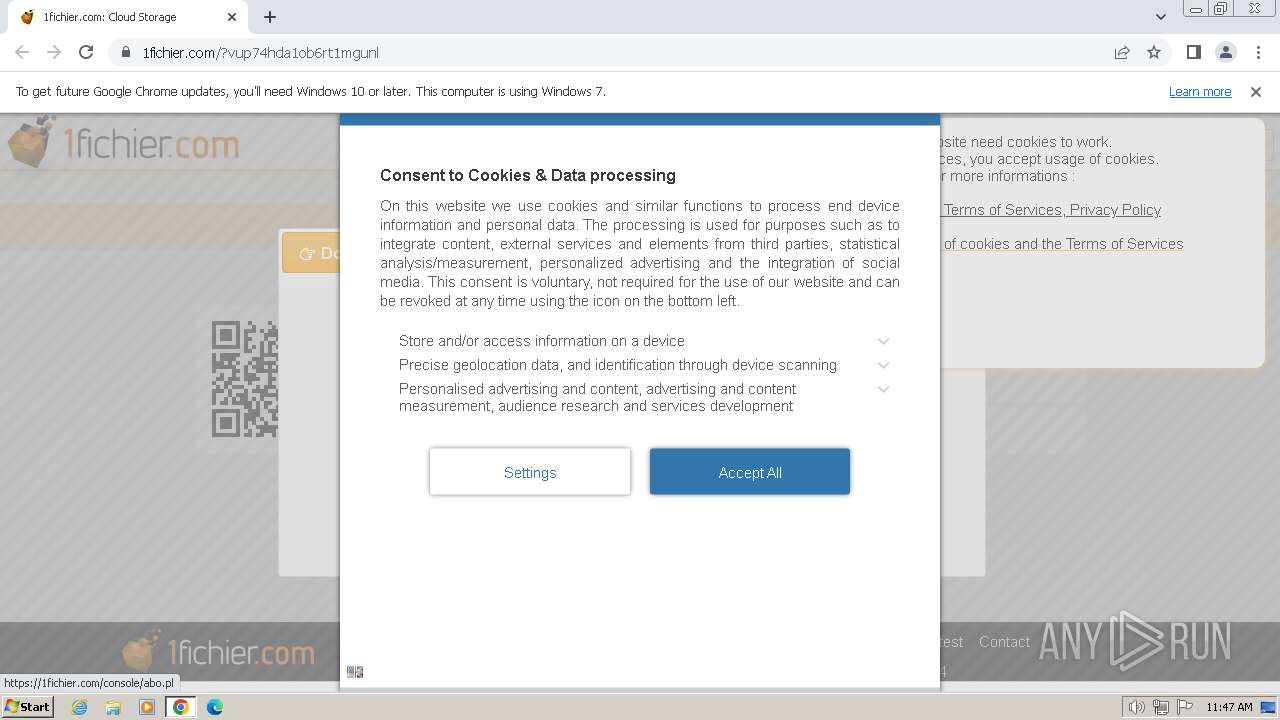This screenshot has height=720, width=1280.
Task: Open Chrome three-dot menu
Action: (x=1257, y=52)
